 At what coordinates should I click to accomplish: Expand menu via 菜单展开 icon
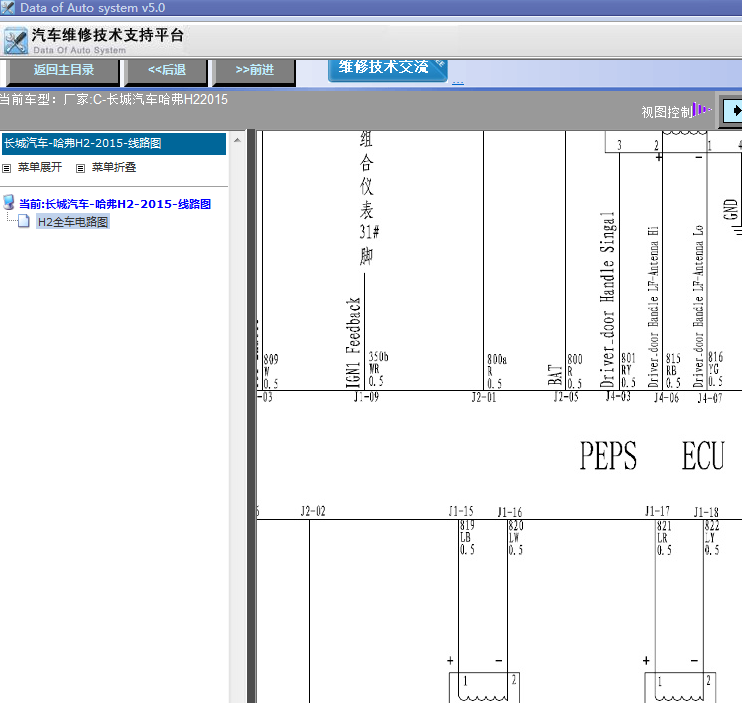6,168
